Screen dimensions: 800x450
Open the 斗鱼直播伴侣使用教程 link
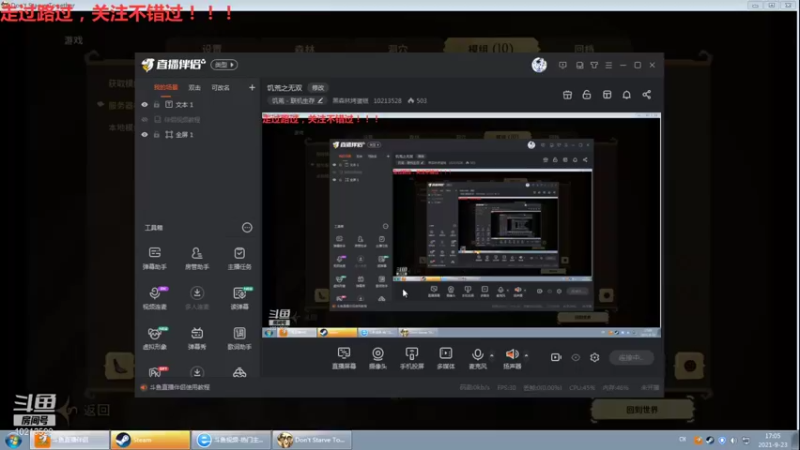179,387
